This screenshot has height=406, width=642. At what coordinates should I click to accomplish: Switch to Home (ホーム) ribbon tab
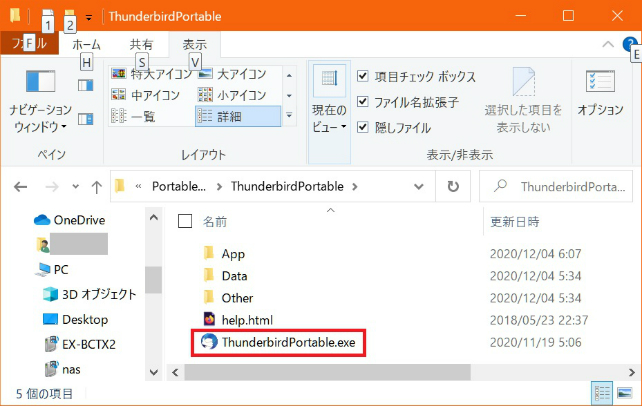click(86, 44)
